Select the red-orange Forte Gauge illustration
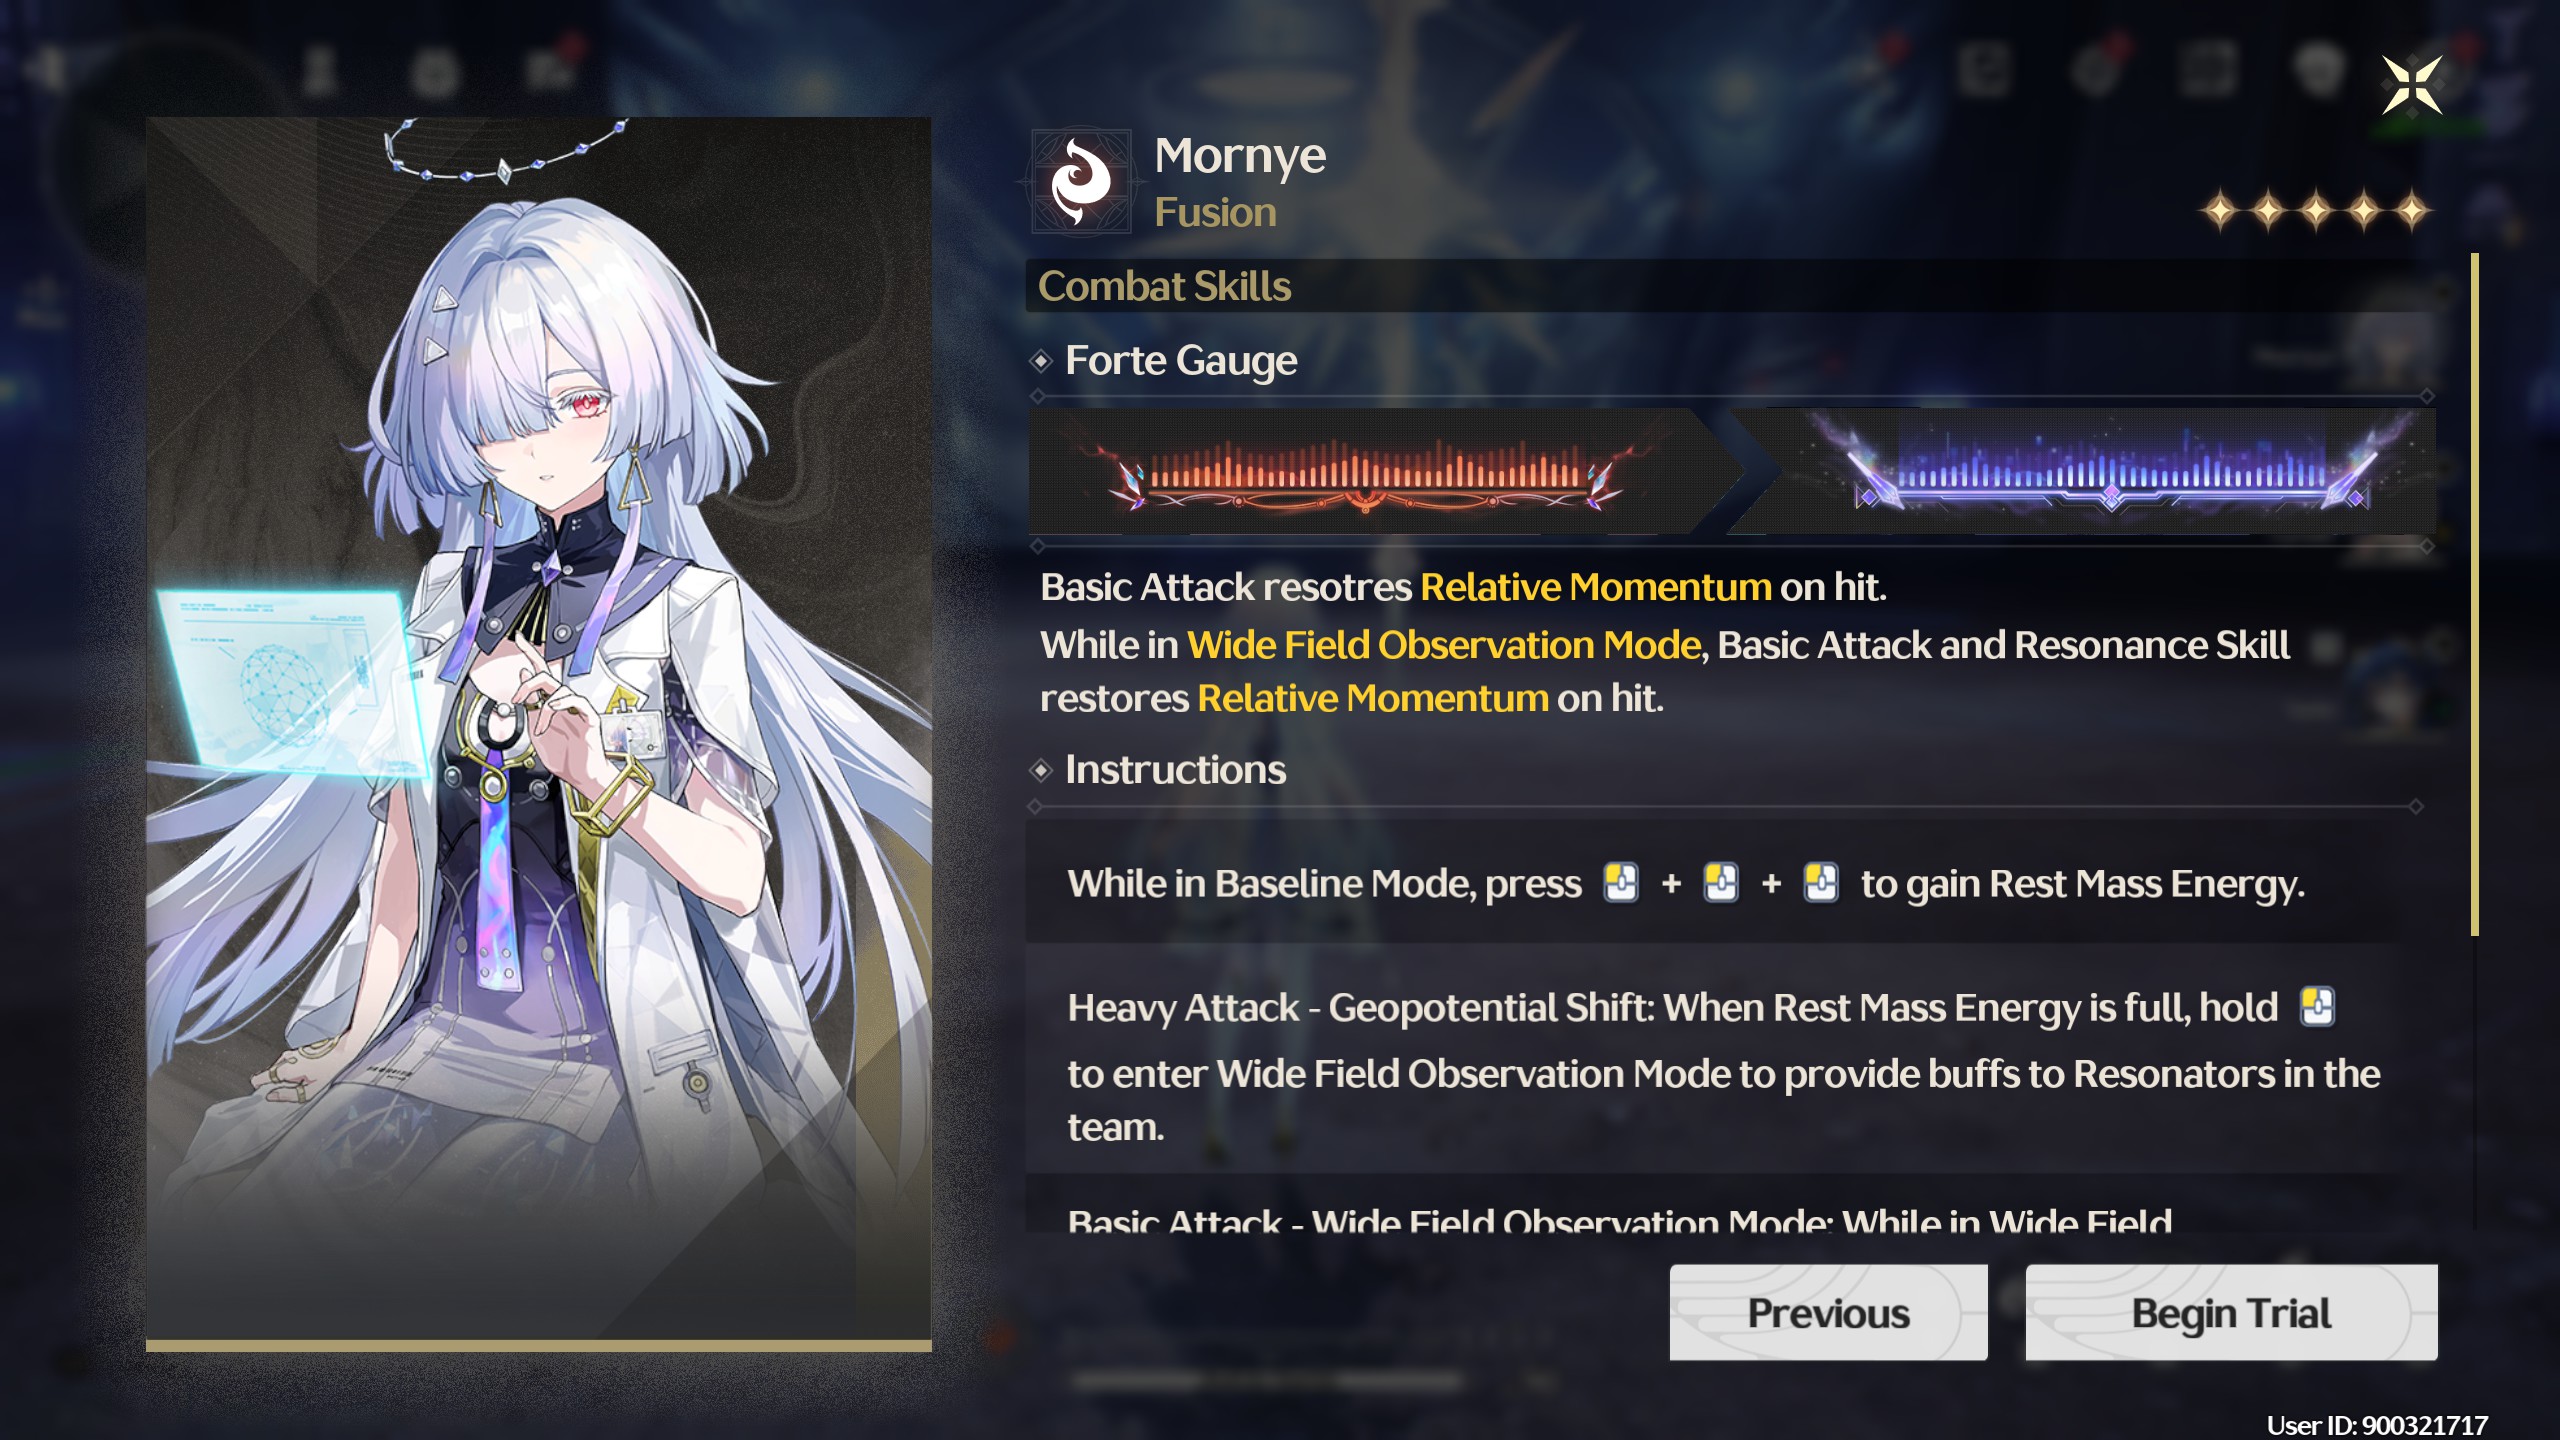This screenshot has width=2560, height=1440. tap(1365, 471)
